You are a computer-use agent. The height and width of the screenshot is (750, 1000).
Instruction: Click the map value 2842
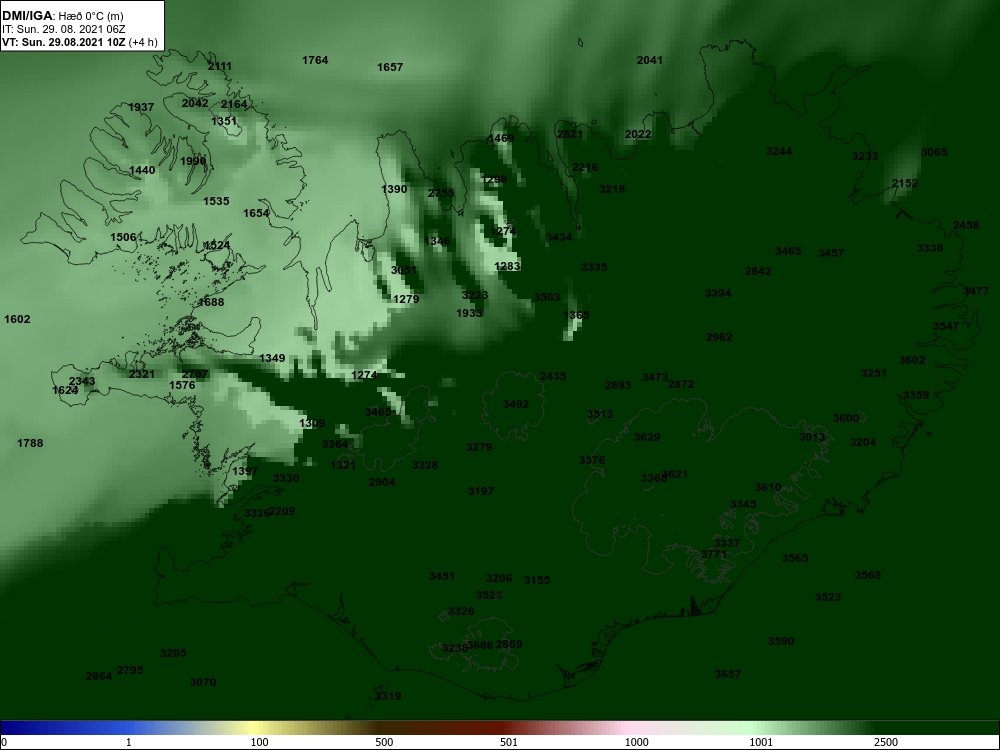click(758, 271)
